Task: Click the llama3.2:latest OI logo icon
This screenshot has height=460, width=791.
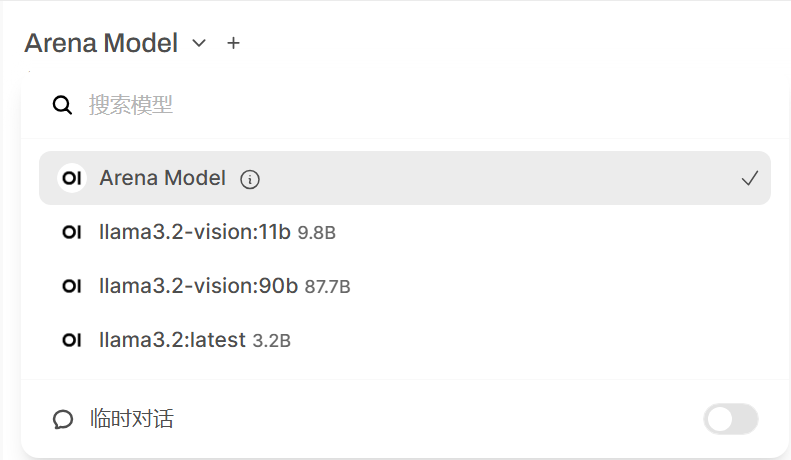Action: point(71,340)
